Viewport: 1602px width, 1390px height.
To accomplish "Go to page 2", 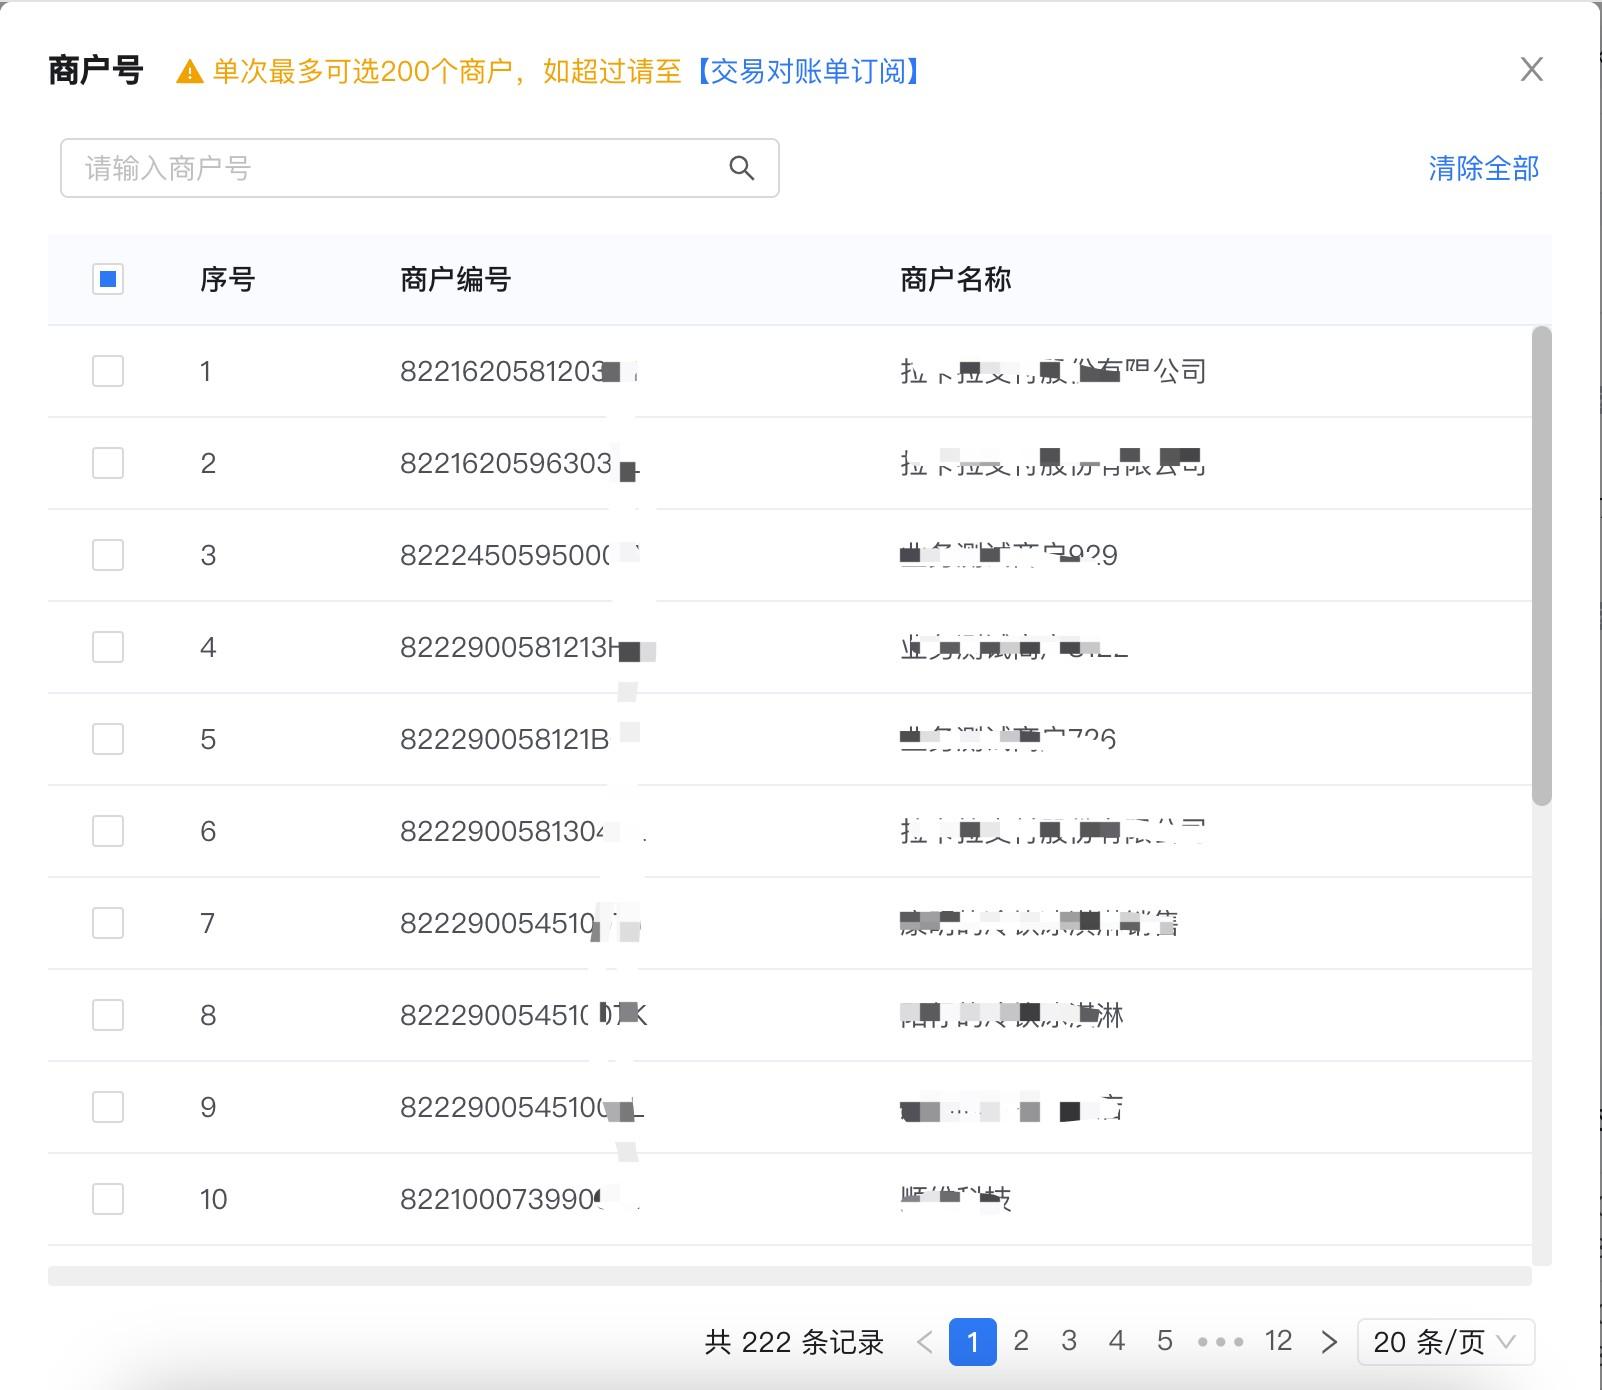I will [x=1021, y=1341].
